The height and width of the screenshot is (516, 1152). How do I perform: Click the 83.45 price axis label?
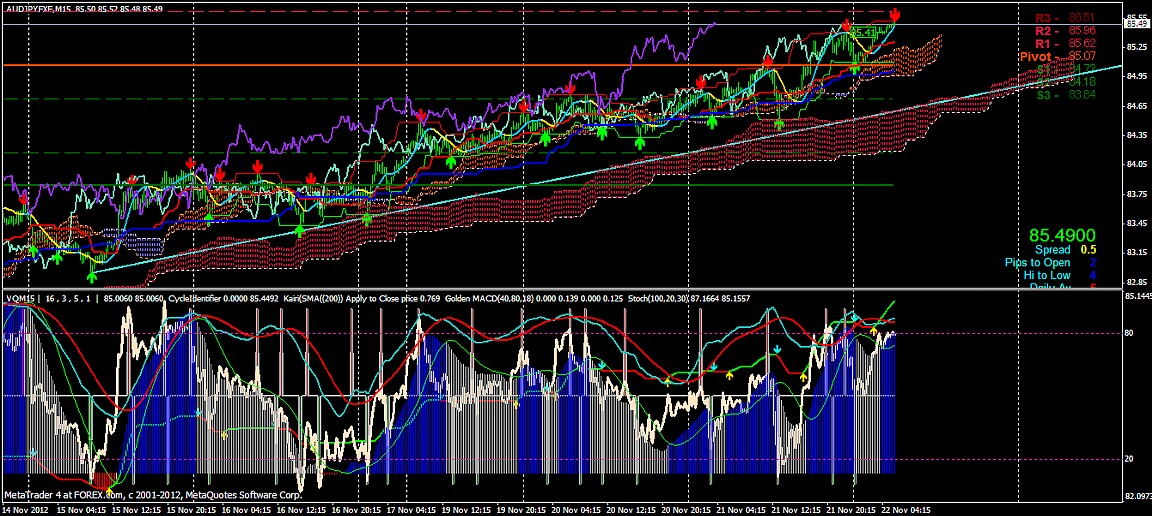[x=1137, y=223]
